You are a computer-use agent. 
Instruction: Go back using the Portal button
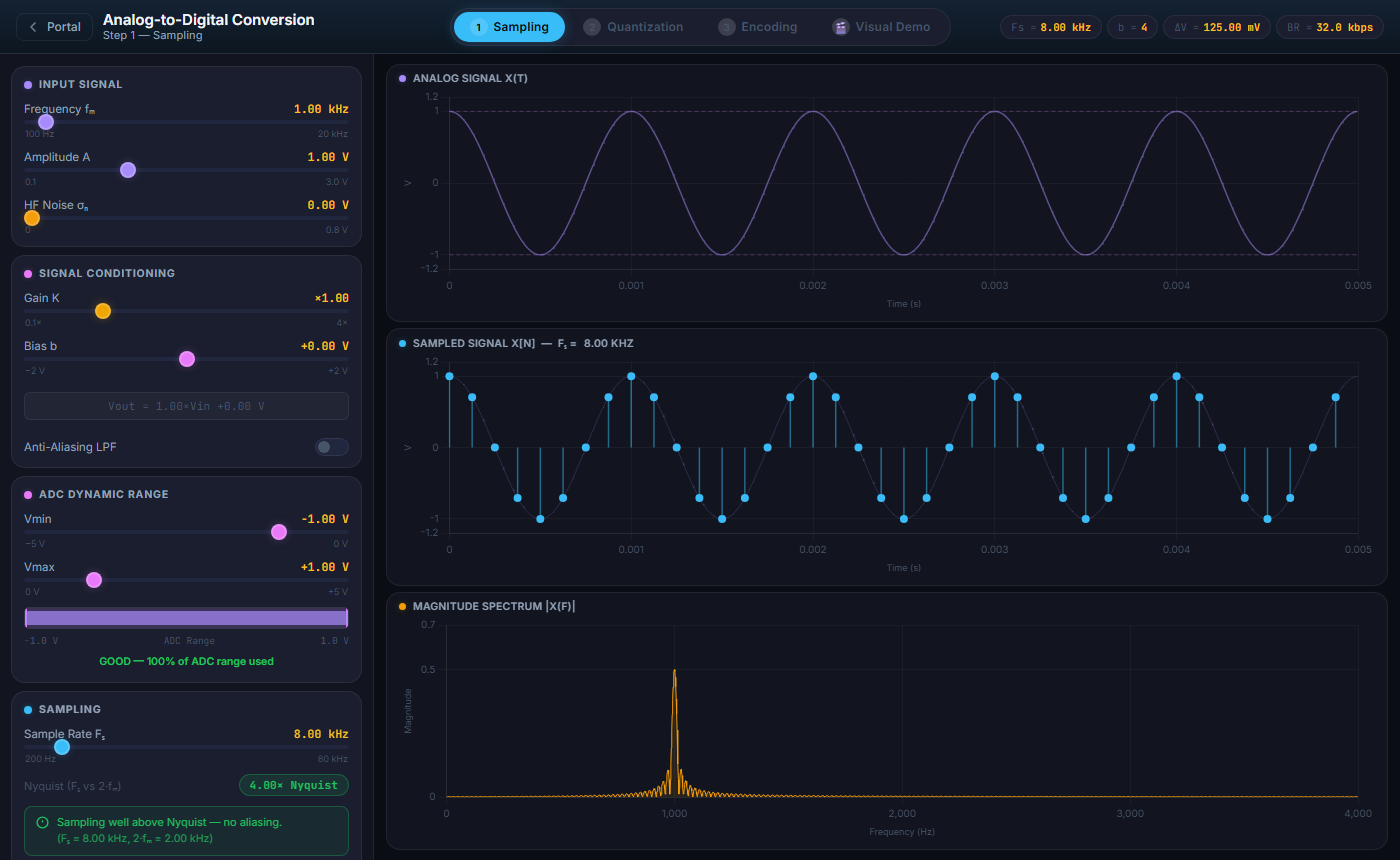[x=55, y=27]
